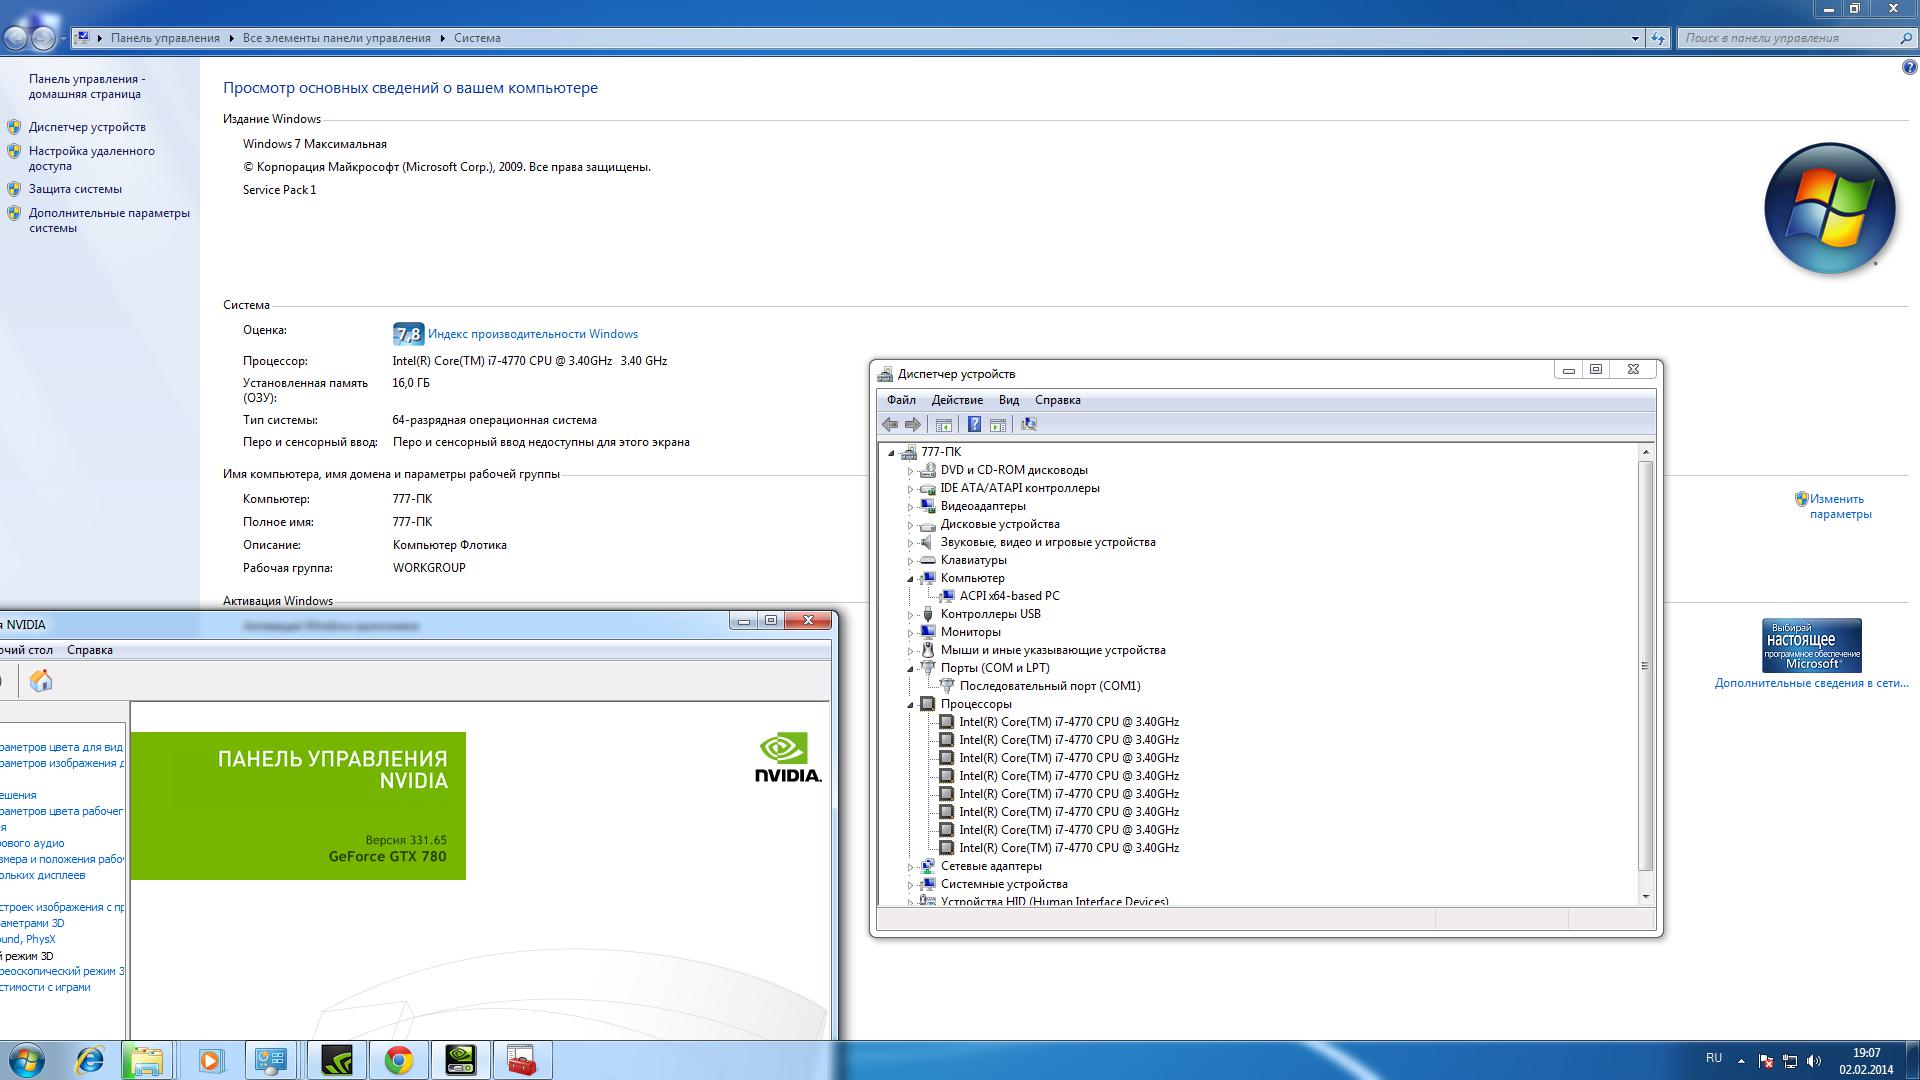Expand Видеоадаптеры node
Viewport: 1920px width, 1080px height.
click(x=911, y=507)
